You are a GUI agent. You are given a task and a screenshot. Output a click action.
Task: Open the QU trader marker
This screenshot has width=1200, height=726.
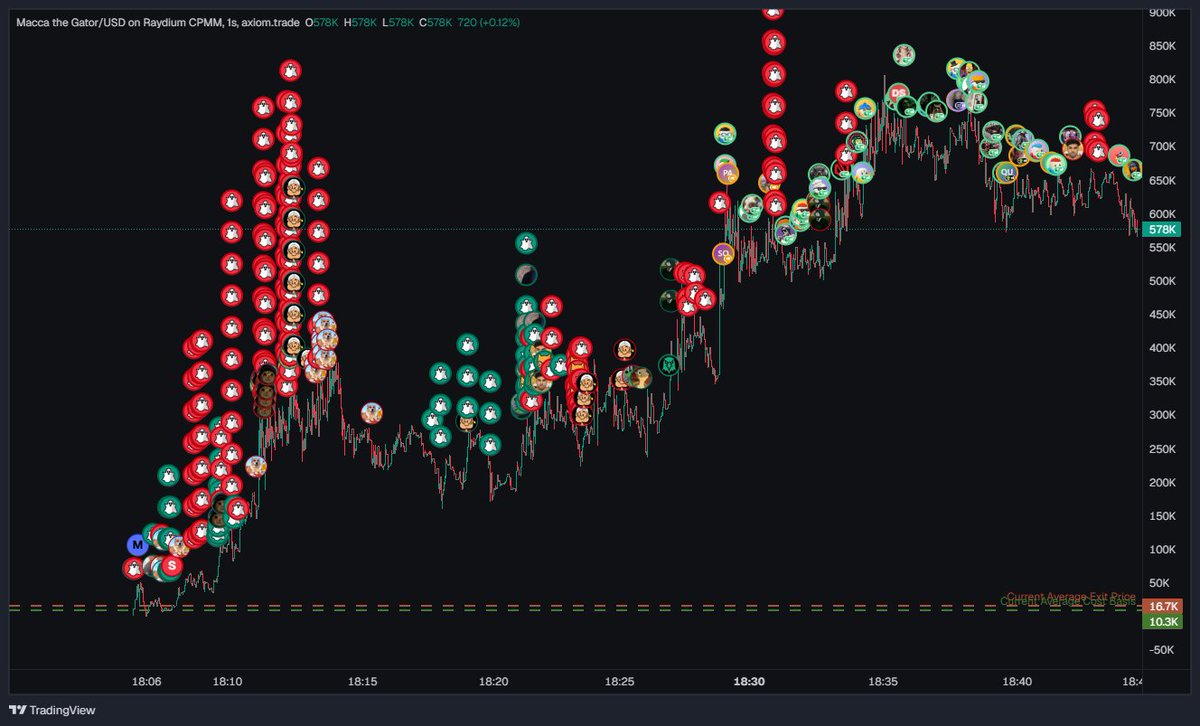tap(1007, 172)
